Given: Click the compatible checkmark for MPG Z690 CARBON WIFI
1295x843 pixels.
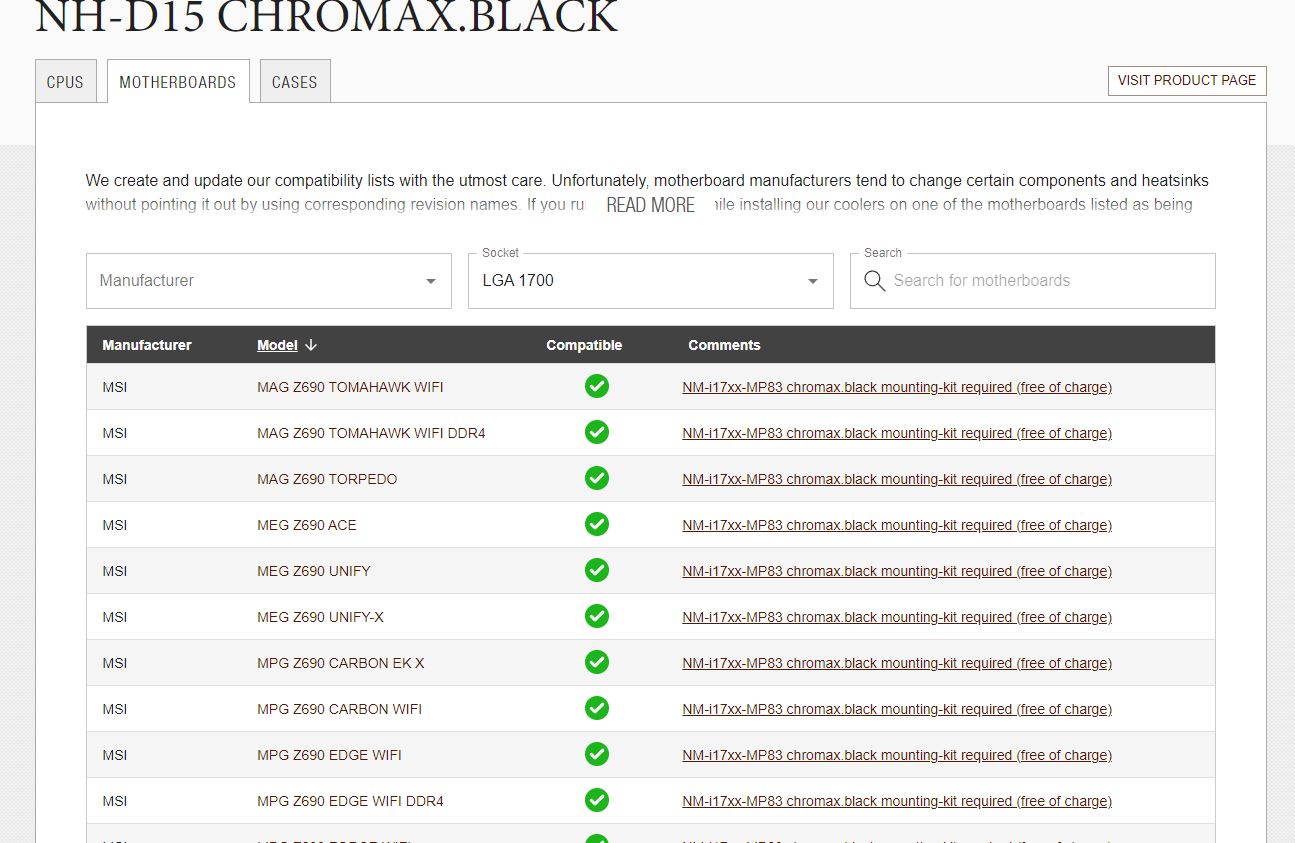Looking at the screenshot, I should click(597, 708).
